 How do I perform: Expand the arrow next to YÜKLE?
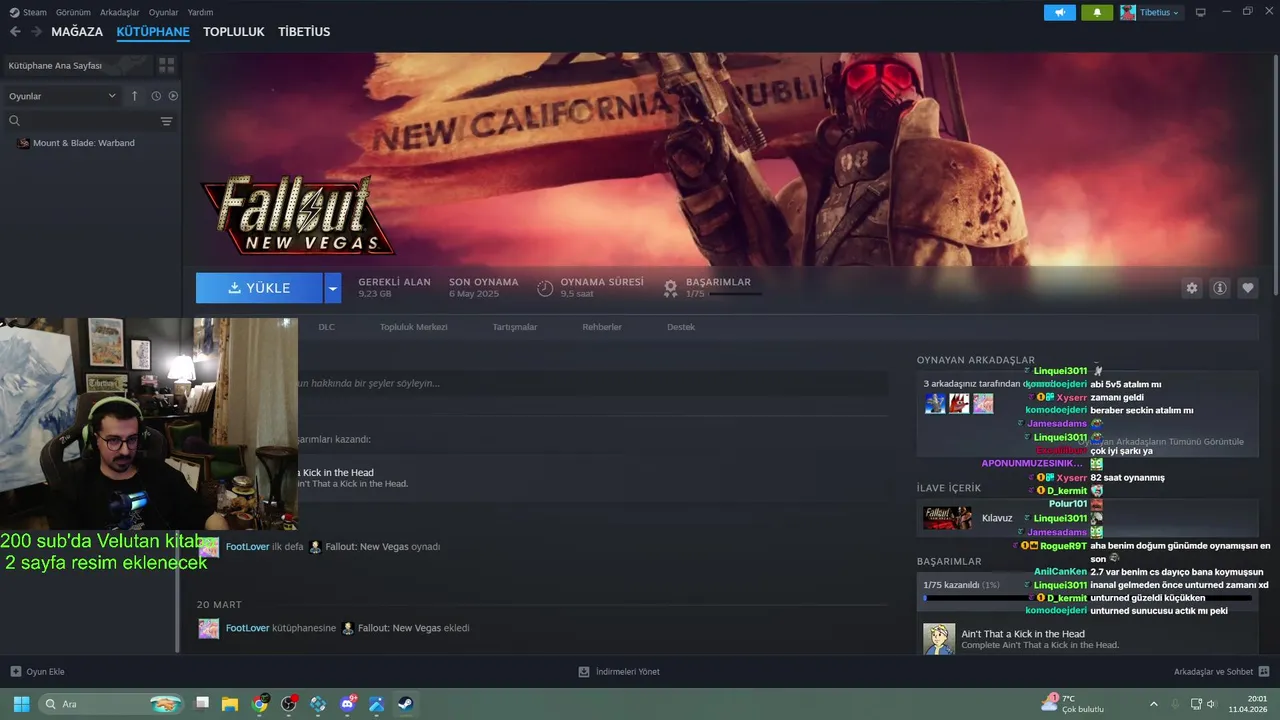[333, 288]
